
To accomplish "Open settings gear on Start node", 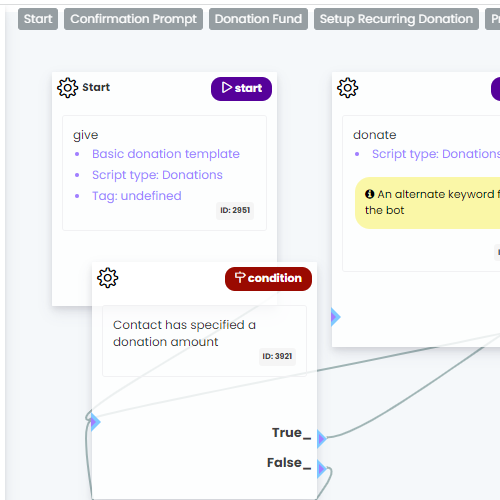I will click(67, 88).
